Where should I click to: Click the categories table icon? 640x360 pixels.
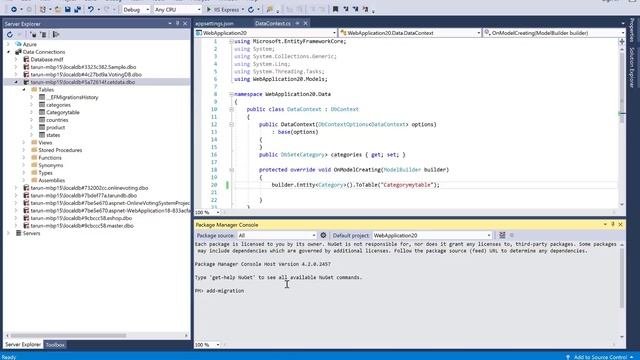42,104
